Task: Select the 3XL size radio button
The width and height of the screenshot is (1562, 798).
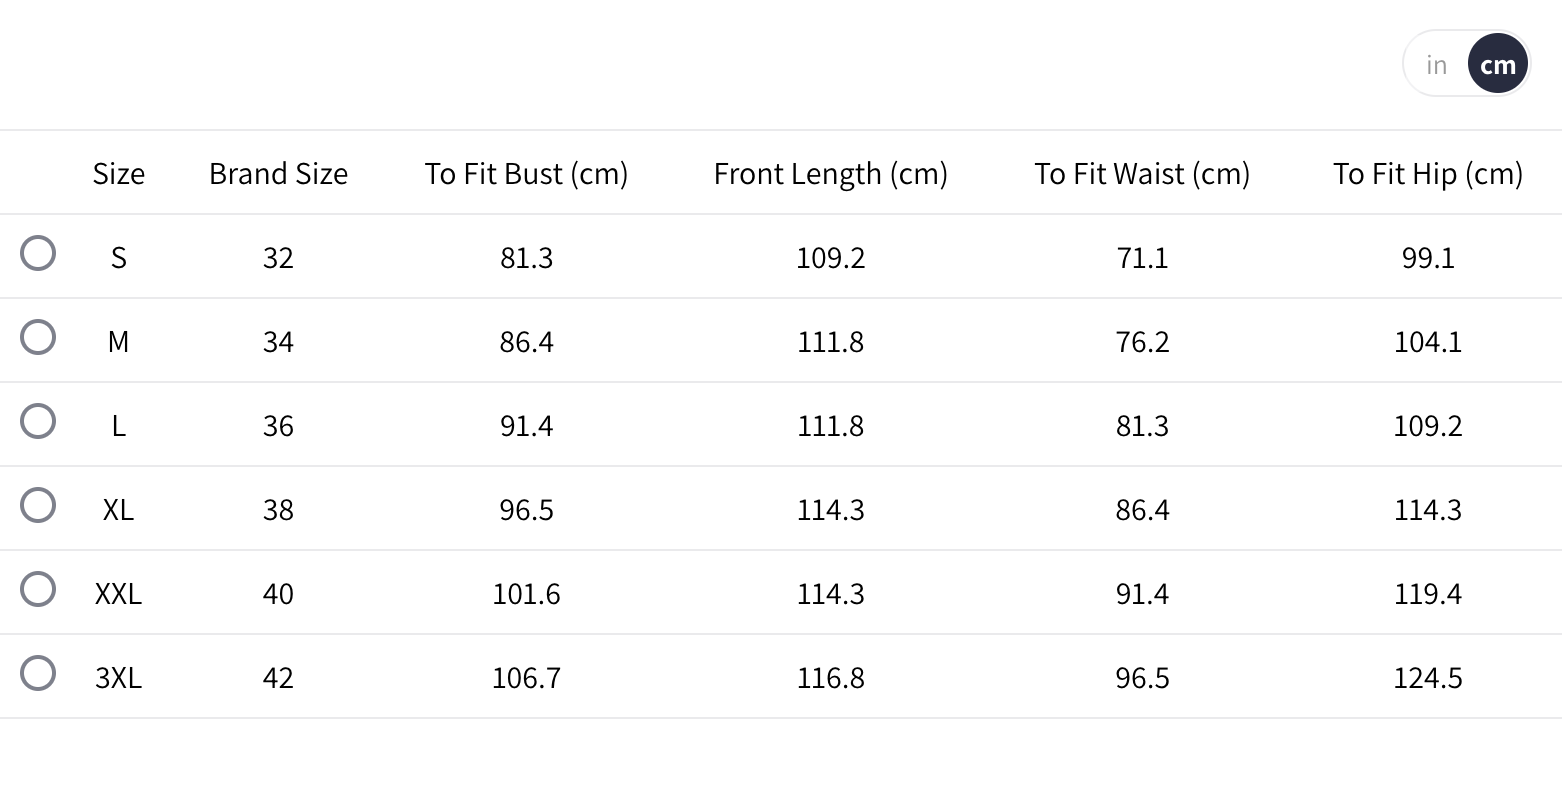Action: pos(38,674)
